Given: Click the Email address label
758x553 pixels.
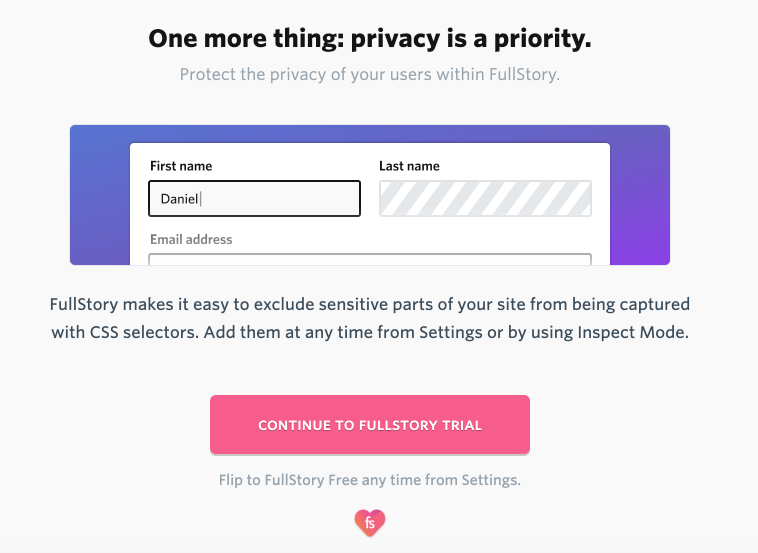Looking at the screenshot, I should click(x=191, y=239).
